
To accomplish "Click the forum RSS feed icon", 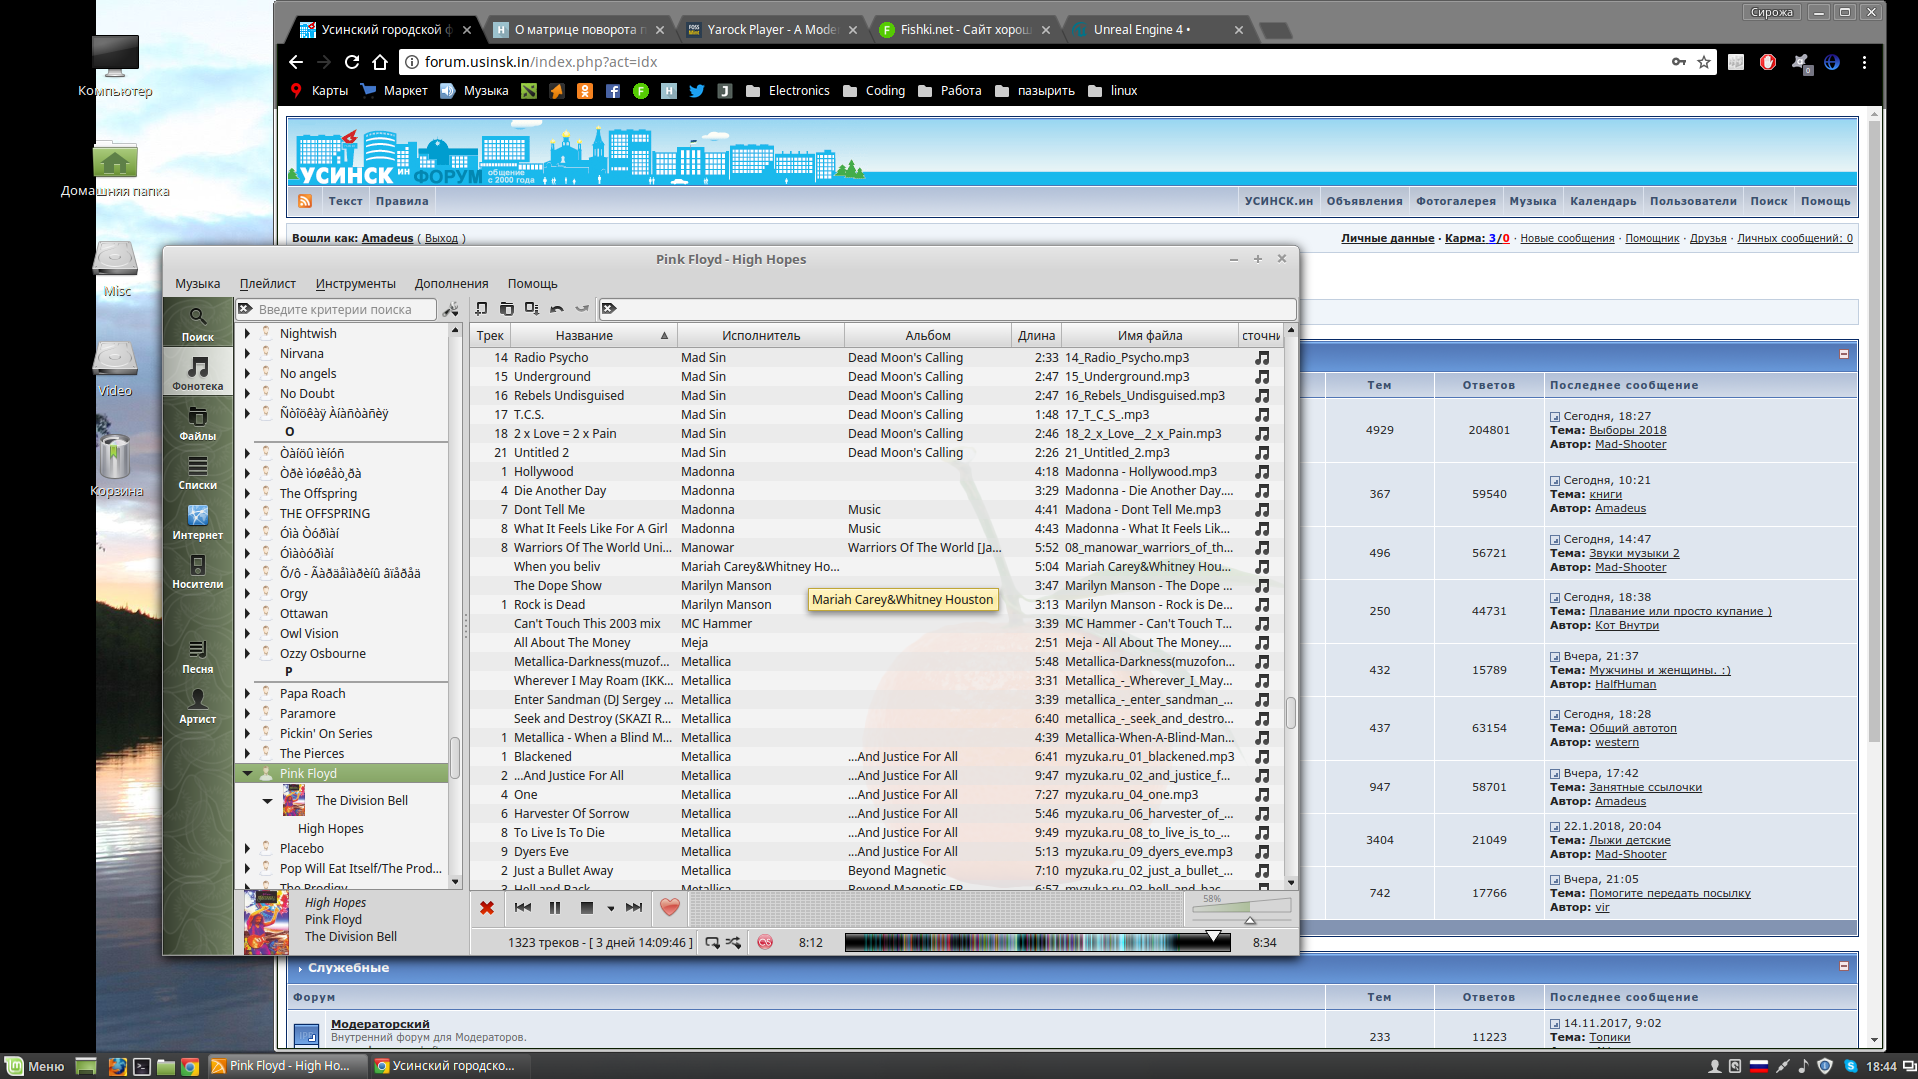I will pos(305,201).
